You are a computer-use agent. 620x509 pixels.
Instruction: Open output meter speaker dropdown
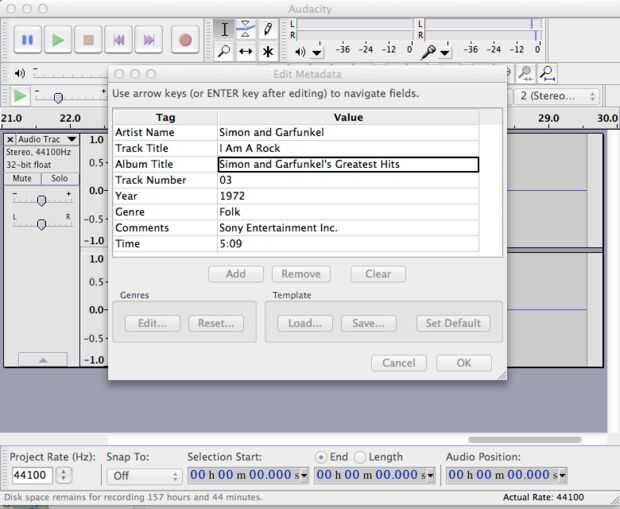[317, 52]
